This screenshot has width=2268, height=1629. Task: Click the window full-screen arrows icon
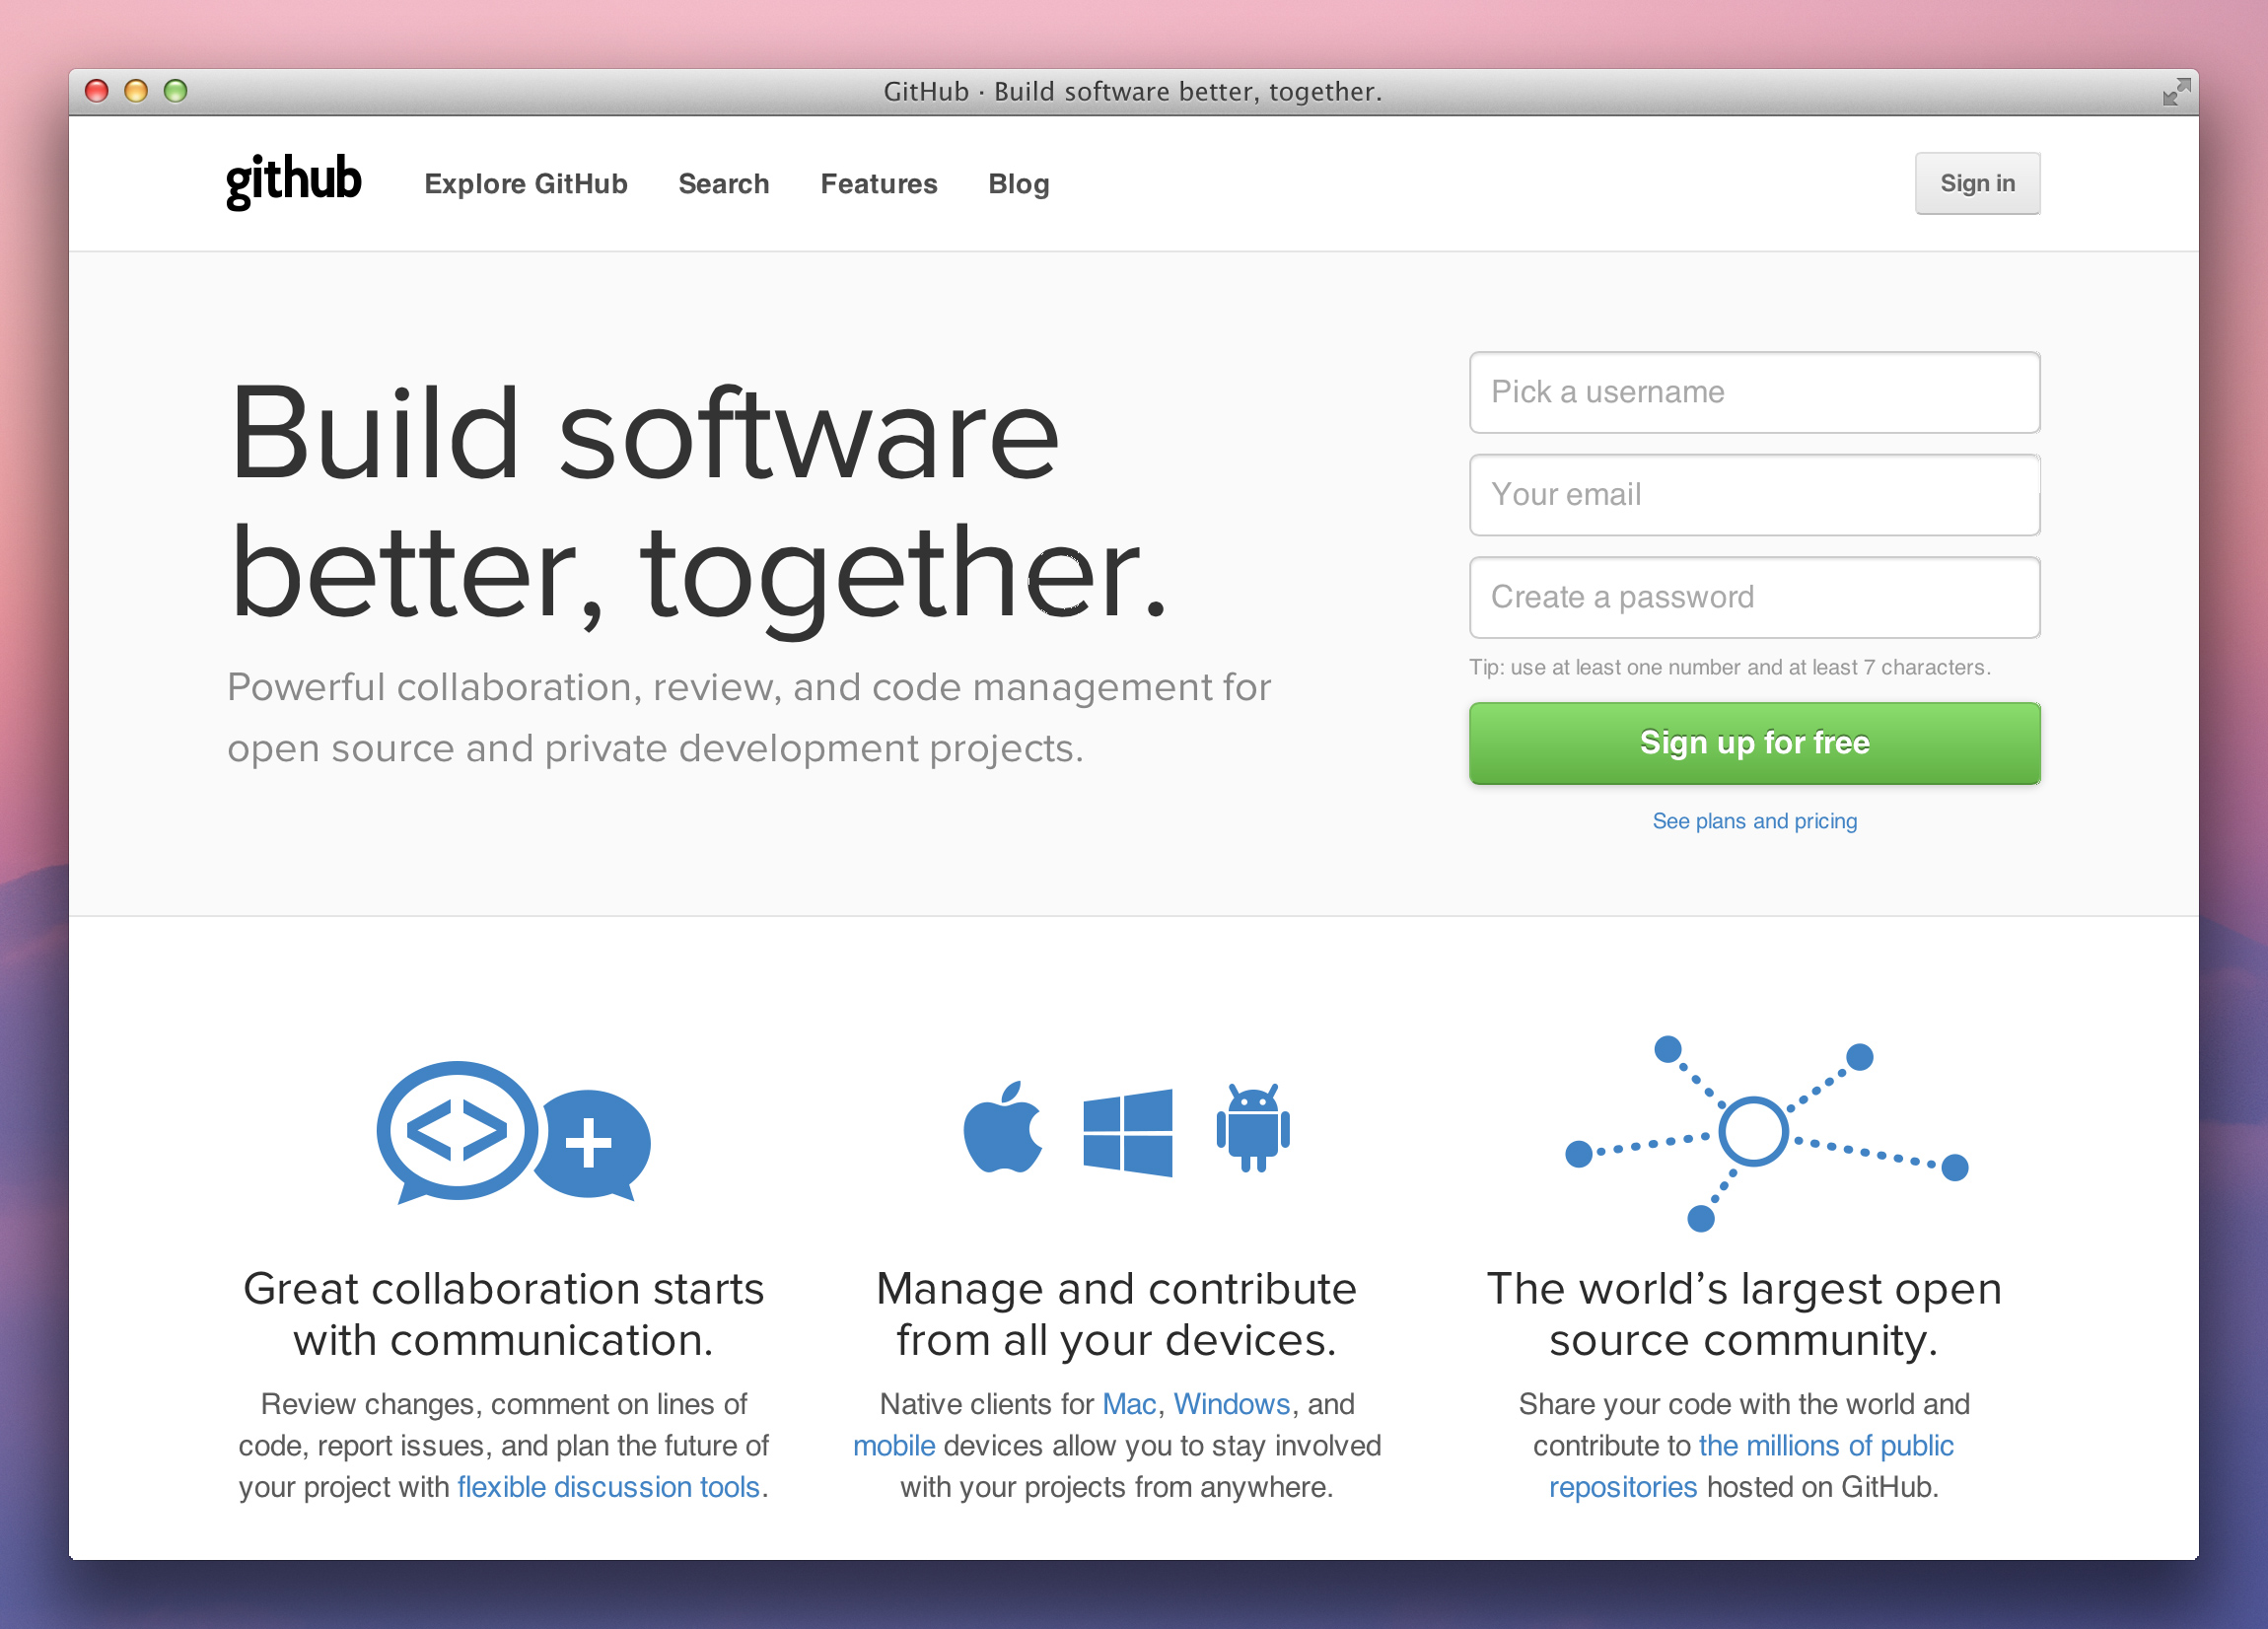coord(2176,91)
